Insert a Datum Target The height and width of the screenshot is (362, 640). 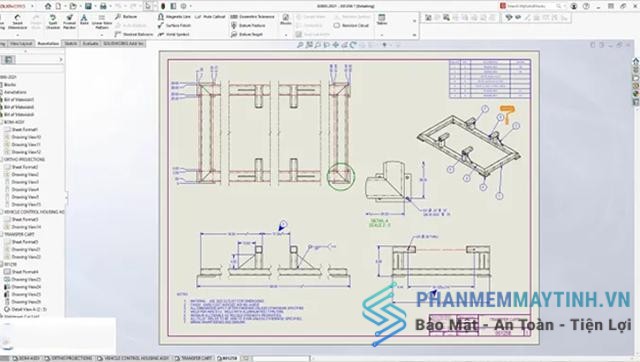click(247, 34)
